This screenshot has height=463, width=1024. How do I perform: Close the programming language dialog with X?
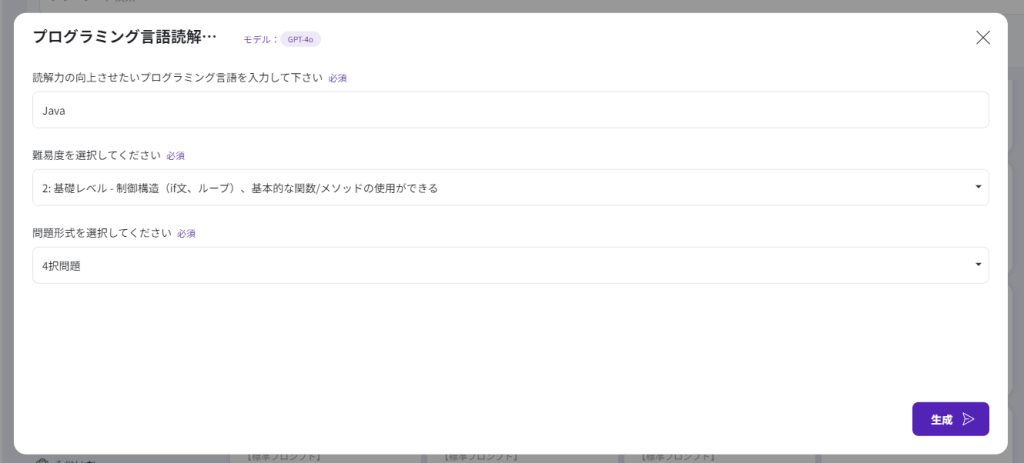click(x=982, y=38)
